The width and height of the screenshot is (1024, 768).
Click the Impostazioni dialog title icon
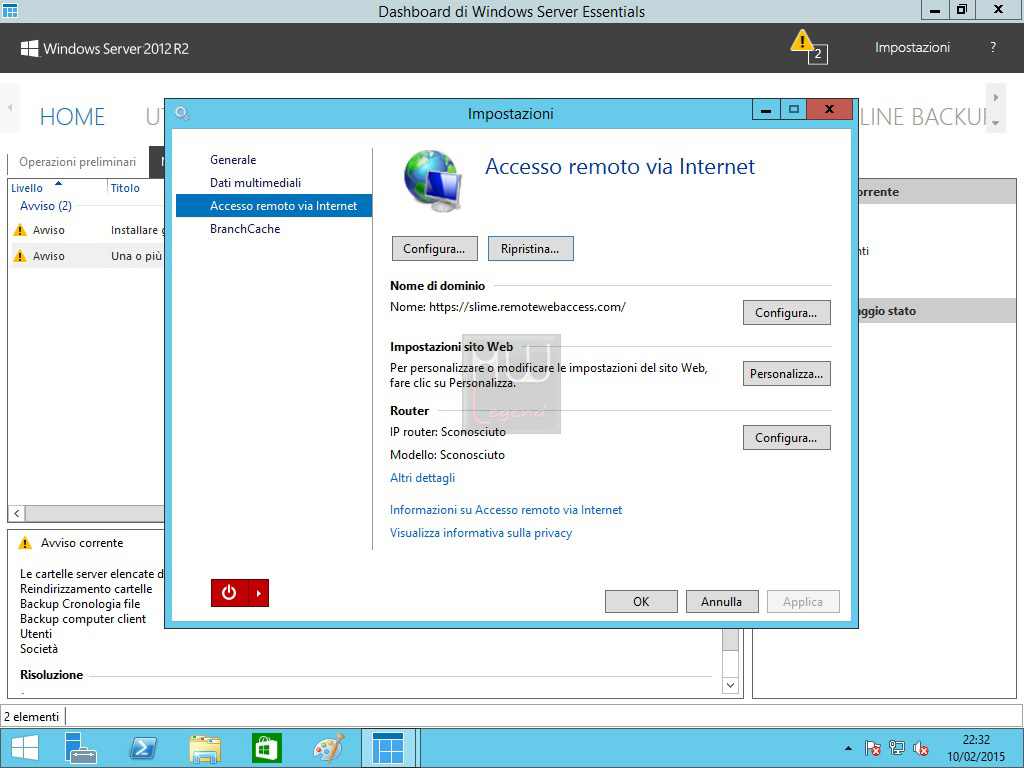[182, 114]
